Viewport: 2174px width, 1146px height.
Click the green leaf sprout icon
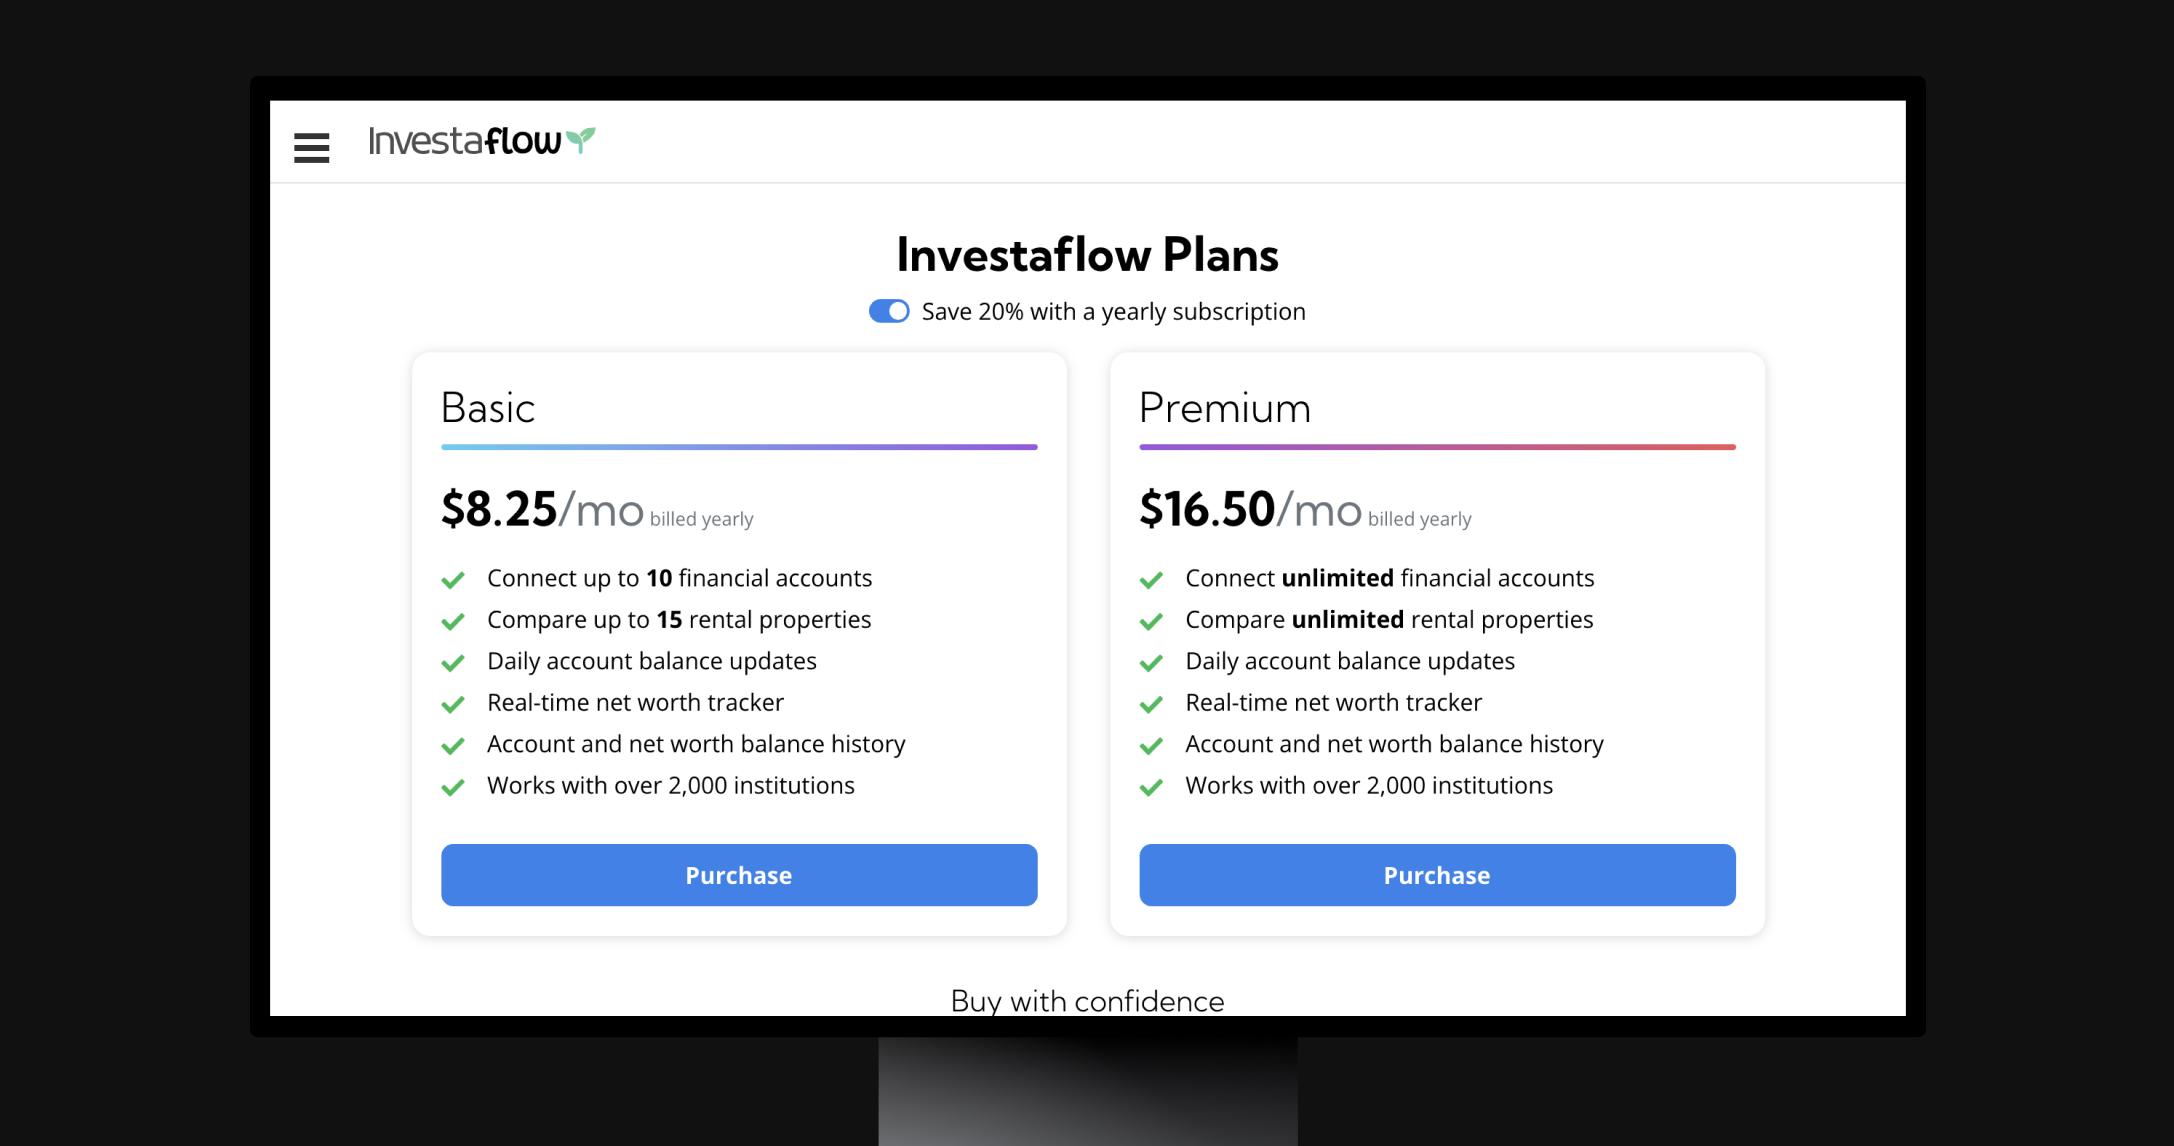(580, 140)
